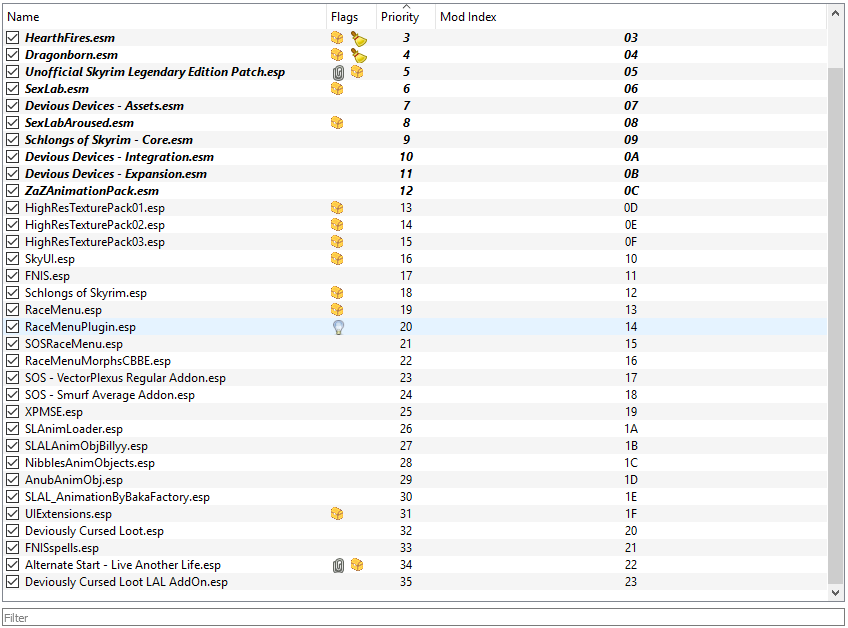Select Devious Devices - Integration.esm entry
The image size is (848, 628).
click(x=120, y=157)
